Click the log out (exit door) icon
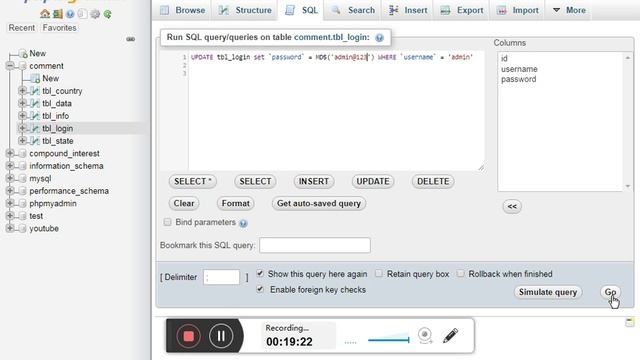 (58, 14)
